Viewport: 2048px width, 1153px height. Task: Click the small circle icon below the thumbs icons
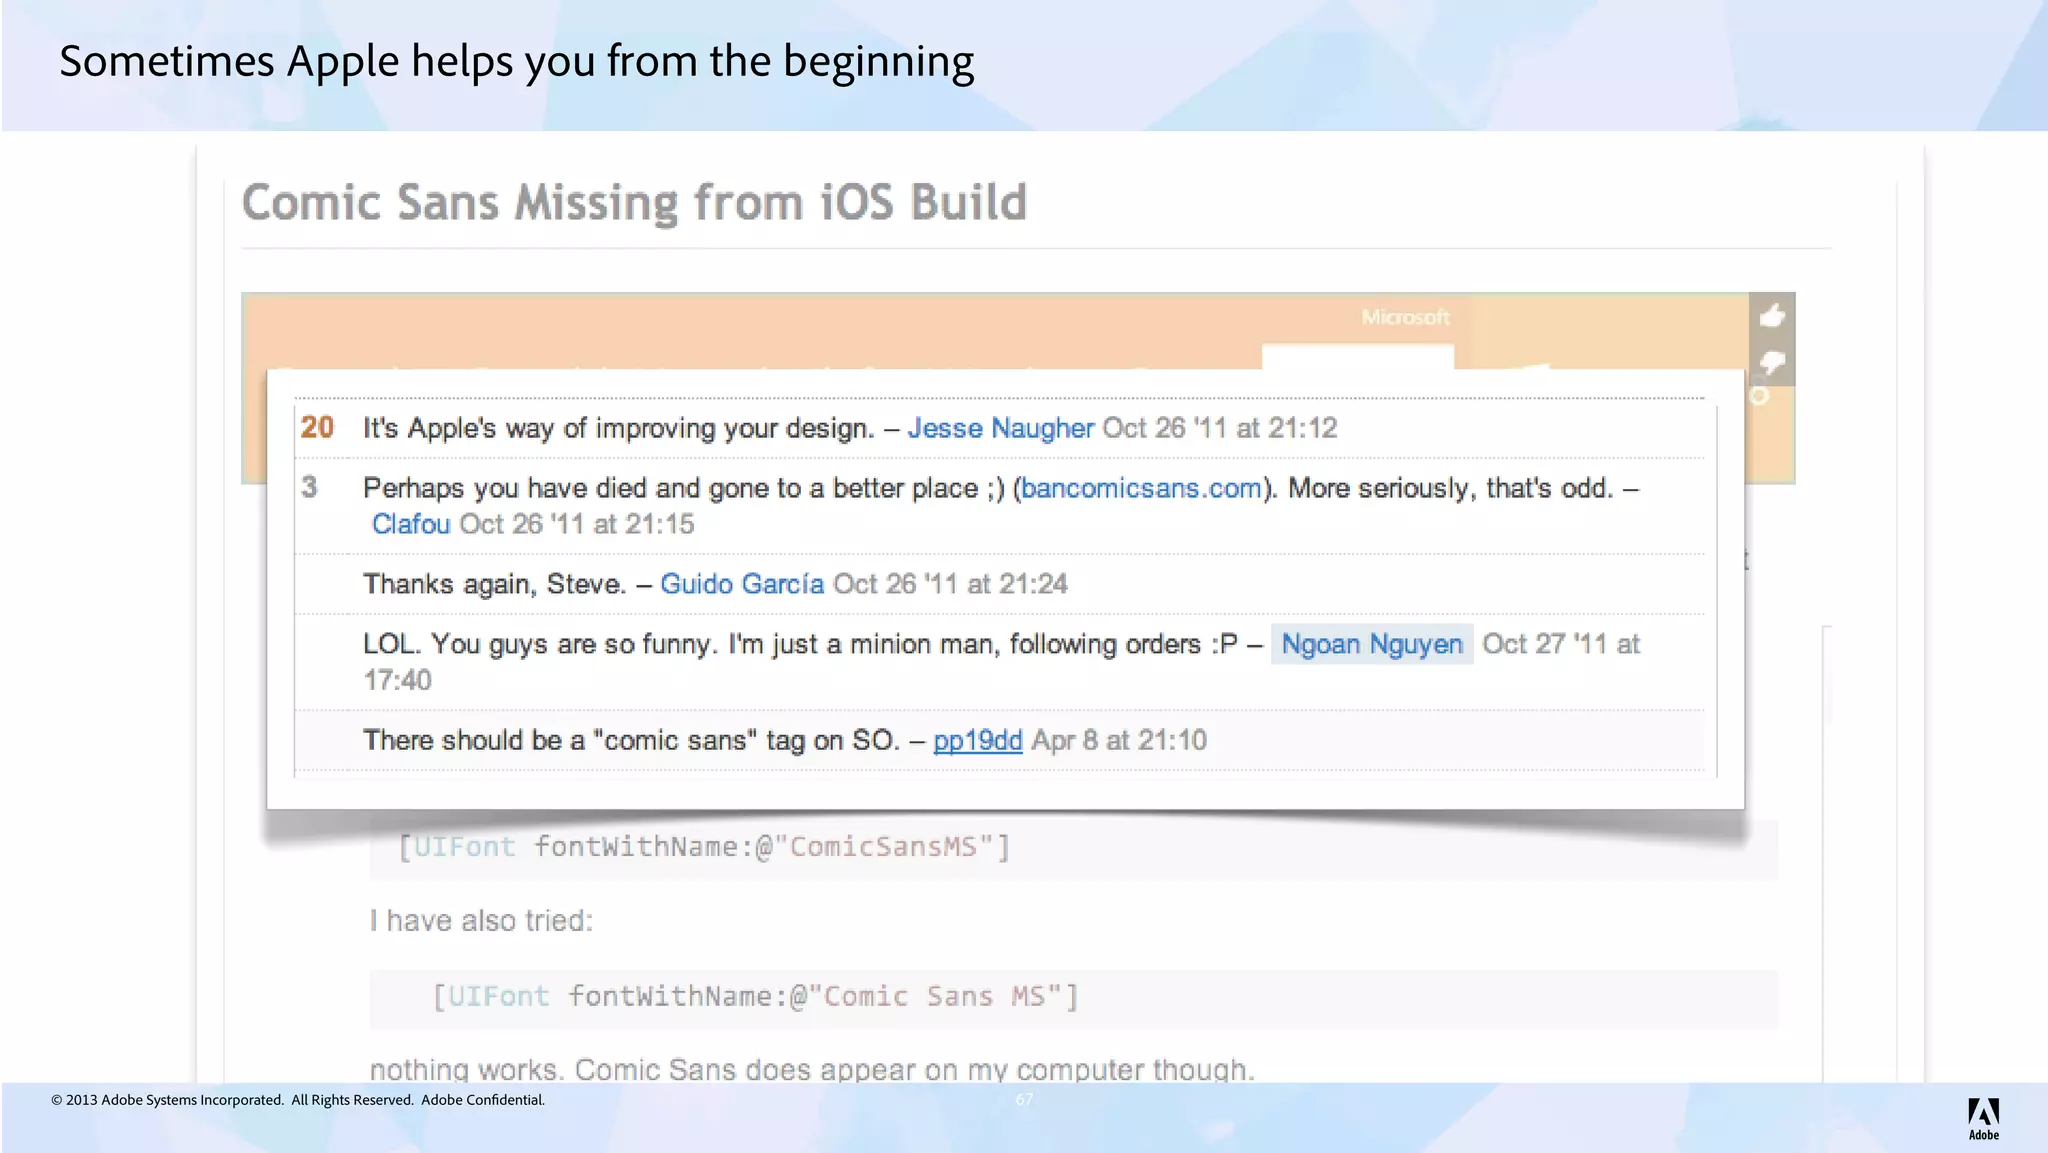pos(1759,397)
